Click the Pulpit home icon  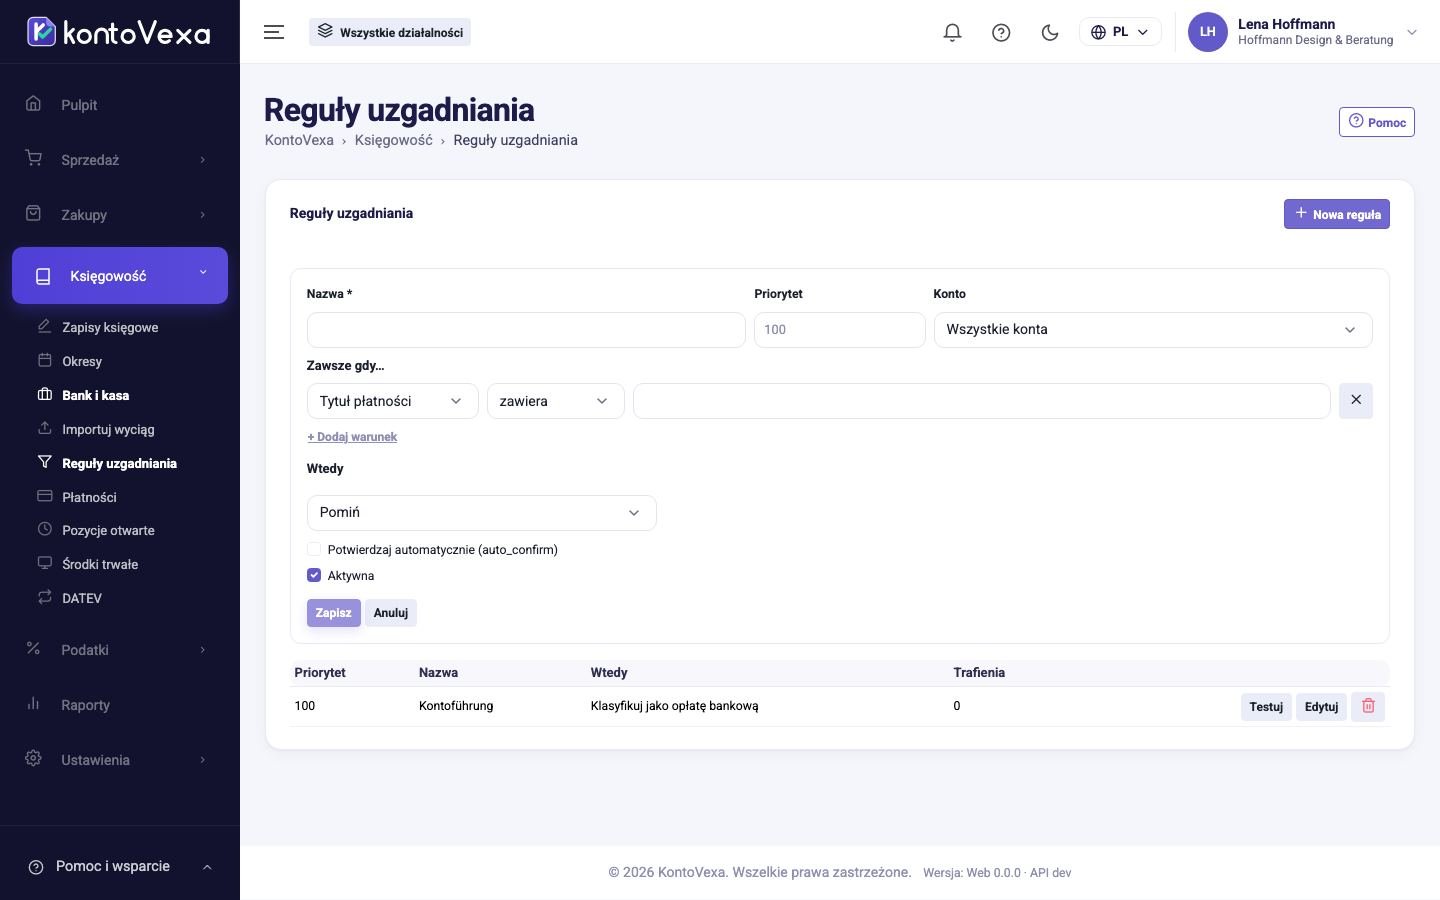pos(33,104)
